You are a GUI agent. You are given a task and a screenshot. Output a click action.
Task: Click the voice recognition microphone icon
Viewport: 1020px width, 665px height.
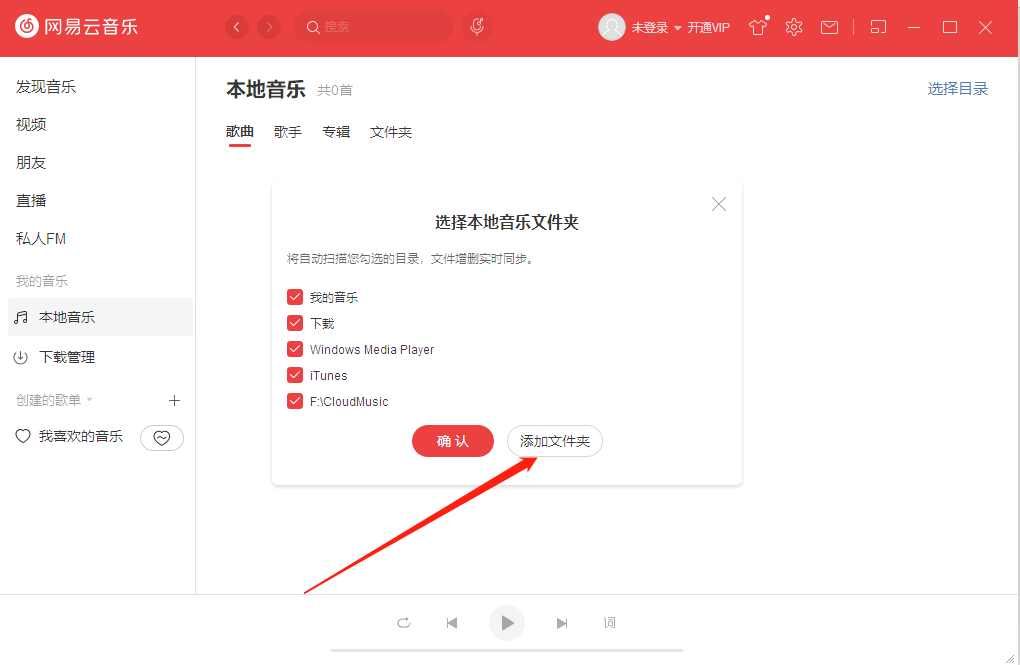[x=477, y=27]
